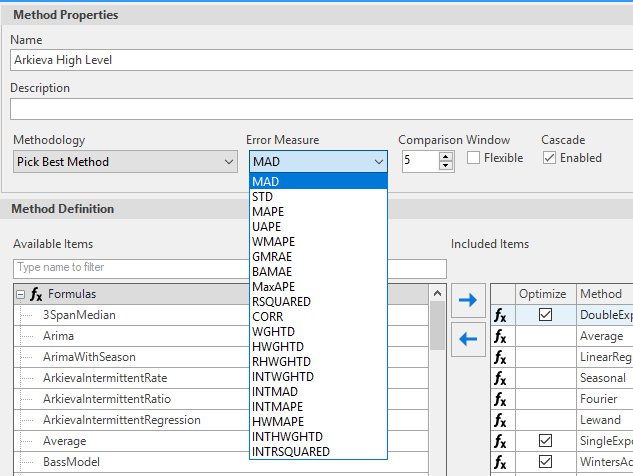Choose CORR from the list

pyautogui.click(x=319, y=317)
